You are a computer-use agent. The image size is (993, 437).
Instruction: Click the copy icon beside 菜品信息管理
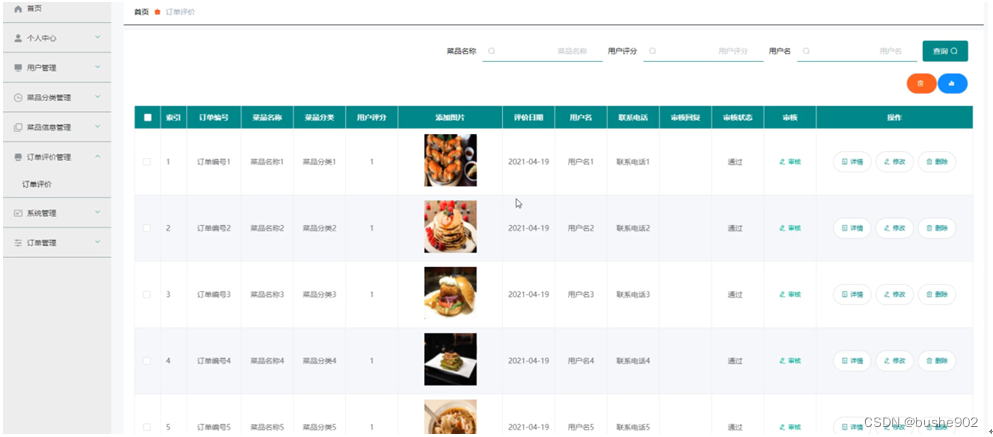(x=18, y=127)
